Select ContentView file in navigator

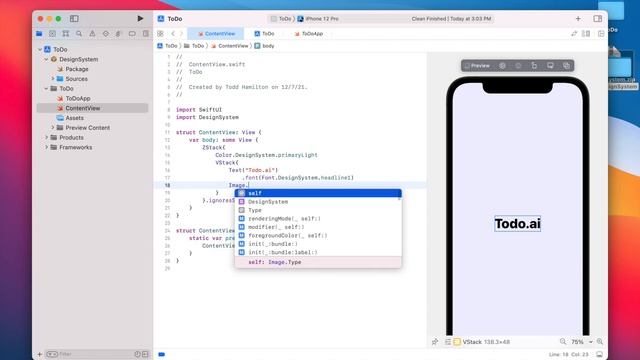(x=93, y=108)
